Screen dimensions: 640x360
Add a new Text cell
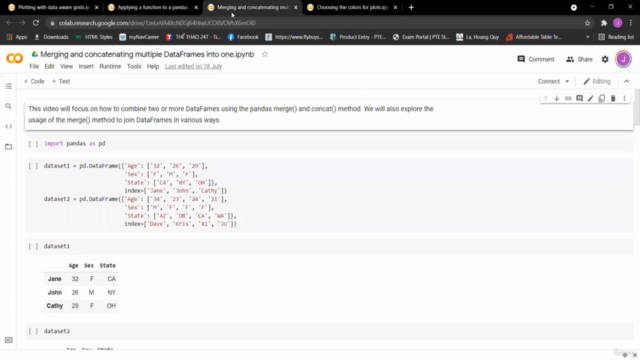pyautogui.click(x=61, y=81)
